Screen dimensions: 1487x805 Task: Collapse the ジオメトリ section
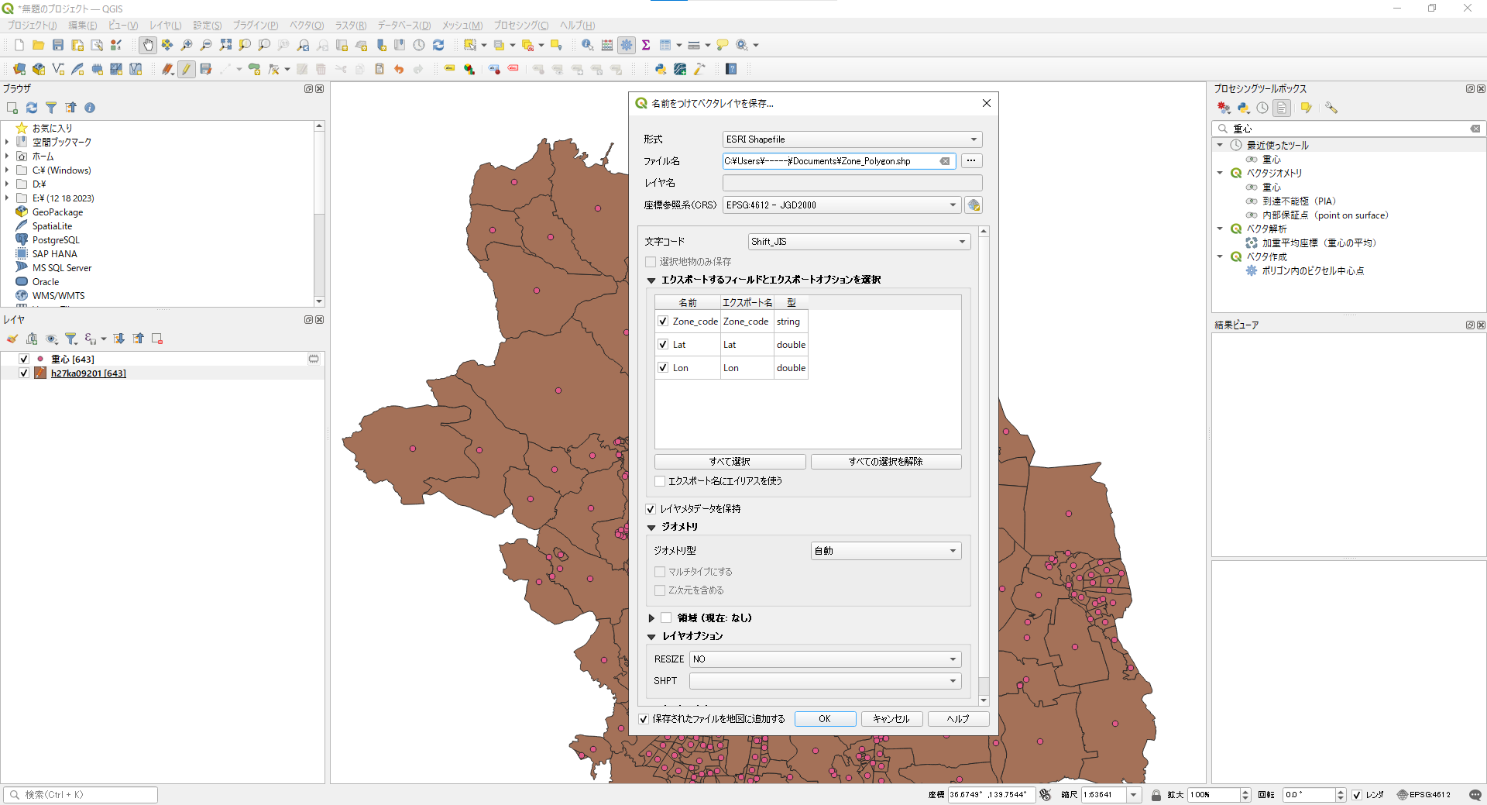[651, 526]
